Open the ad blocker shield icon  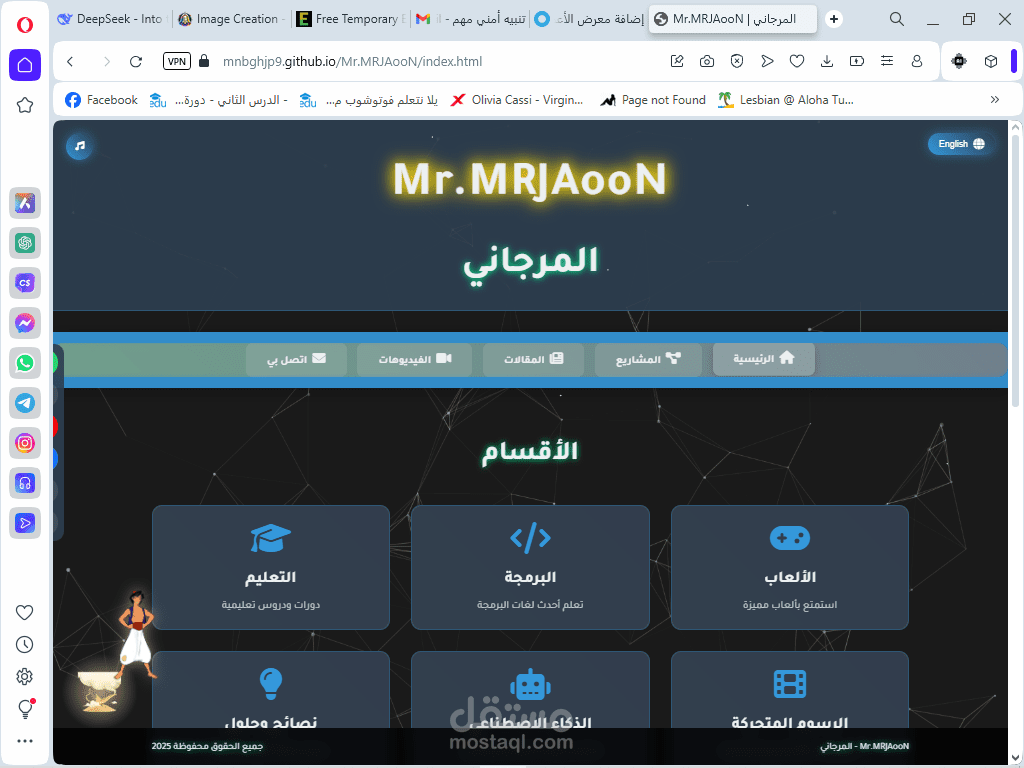pyautogui.click(x=737, y=61)
